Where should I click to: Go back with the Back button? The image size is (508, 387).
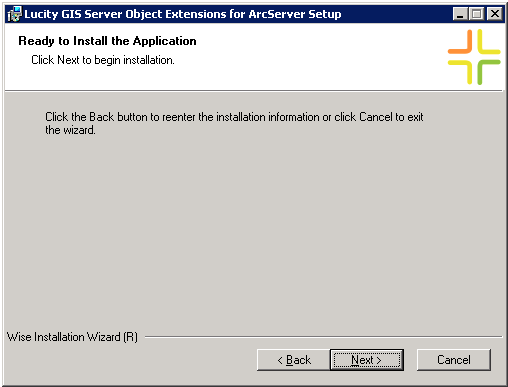(x=293, y=360)
